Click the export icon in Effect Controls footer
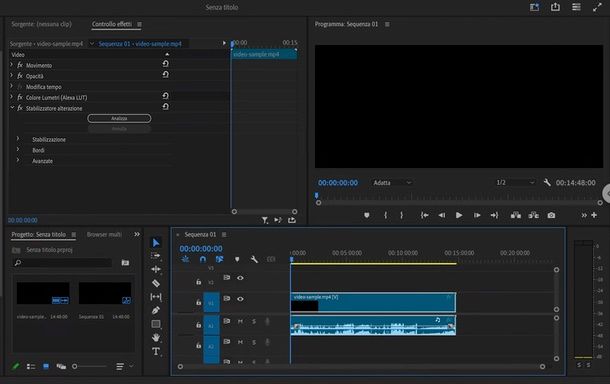The image size is (610, 384). pyautogui.click(x=292, y=220)
